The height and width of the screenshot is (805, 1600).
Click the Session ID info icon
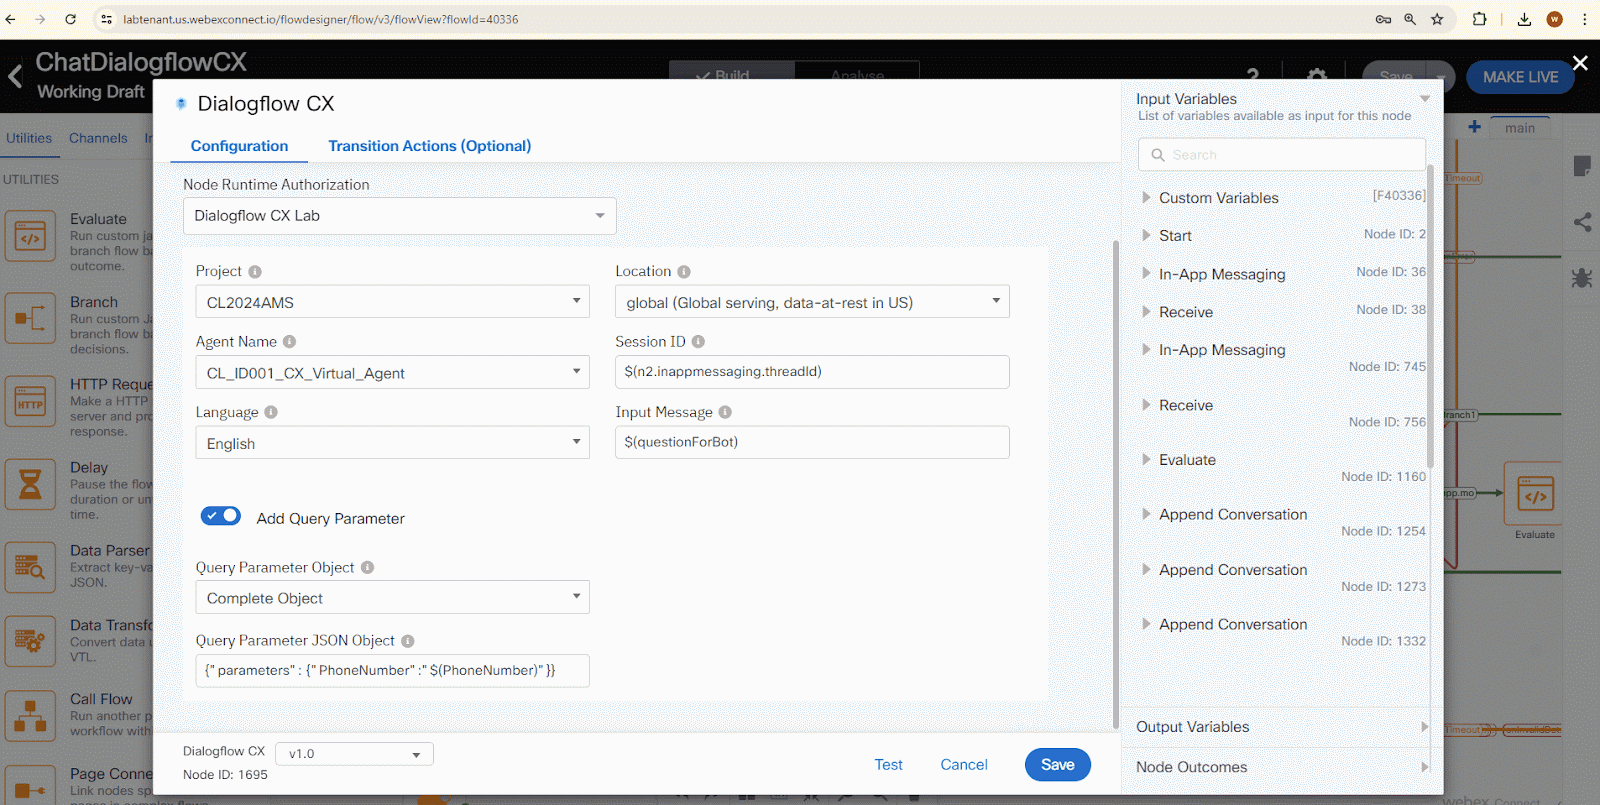coord(698,342)
